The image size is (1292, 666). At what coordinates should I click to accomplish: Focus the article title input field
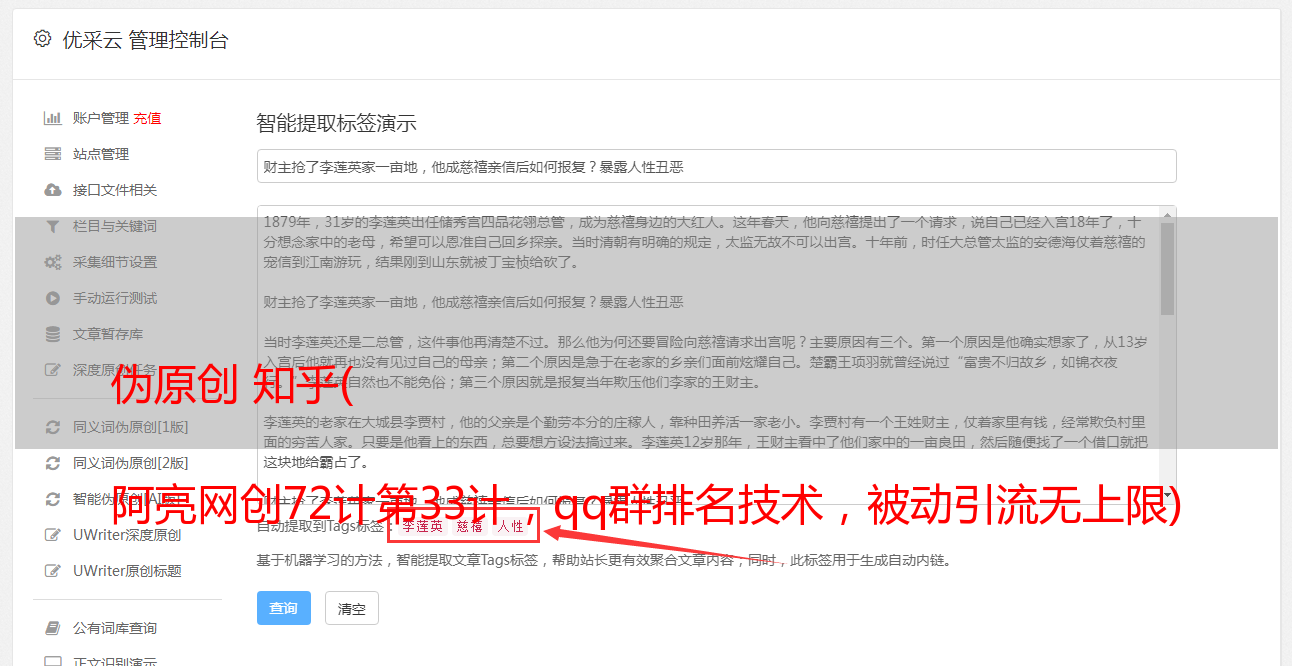716,166
